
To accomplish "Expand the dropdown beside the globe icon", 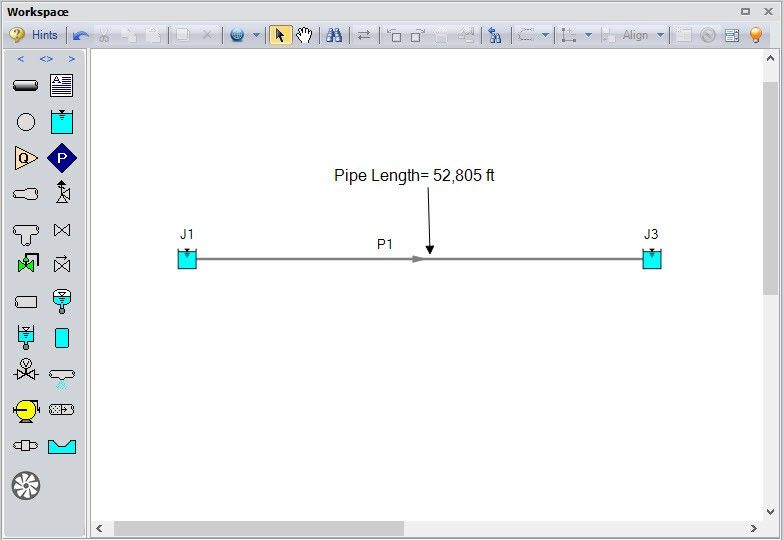I will click(x=256, y=35).
